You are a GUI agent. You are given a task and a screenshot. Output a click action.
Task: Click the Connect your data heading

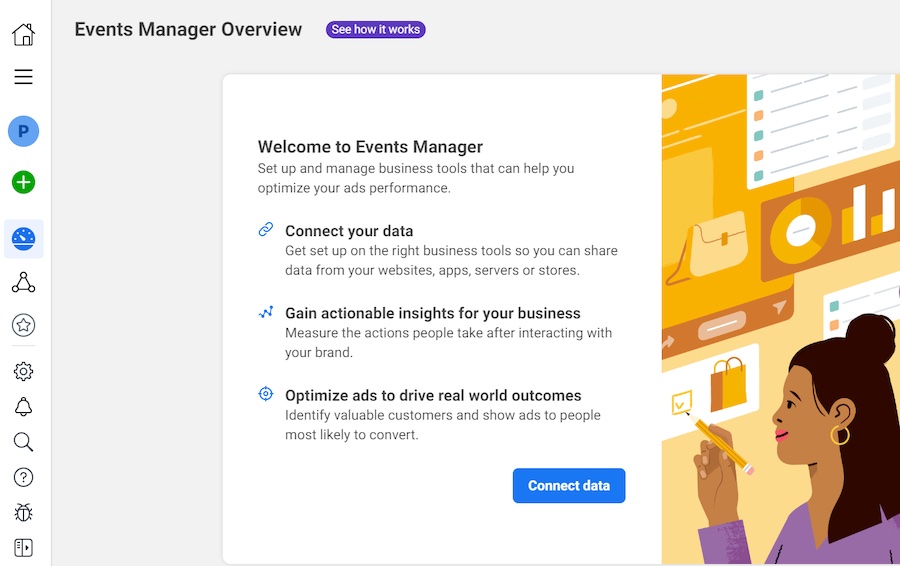click(349, 231)
